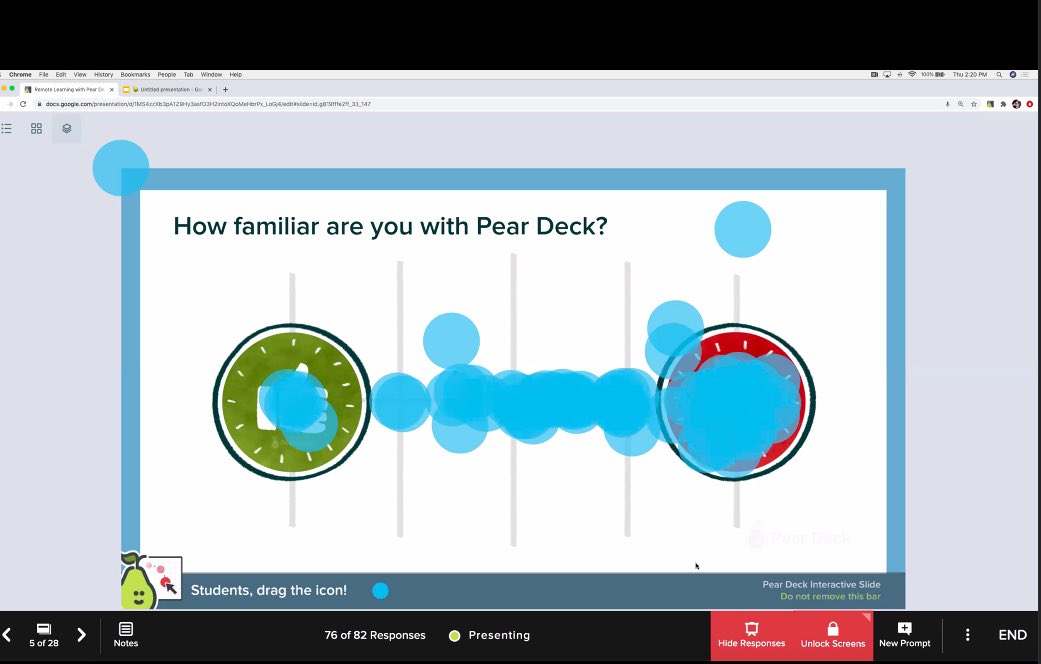Viewport: 1041px width, 664px height.
Task: Click the draggable blue dot in the instruction bar
Action: pos(380,590)
